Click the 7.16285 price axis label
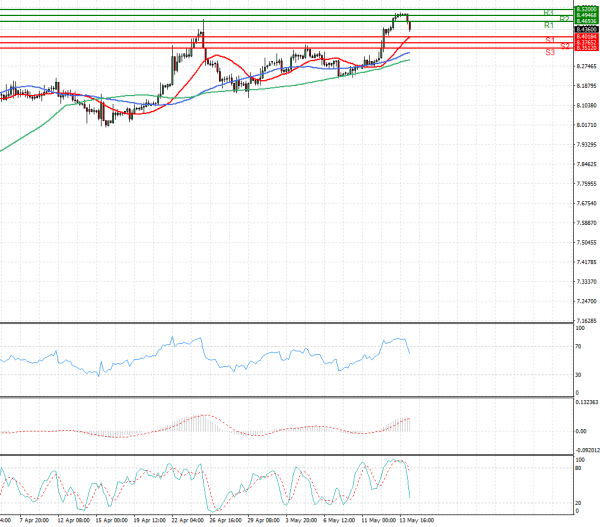This screenshot has width=600, height=527. (x=586, y=321)
